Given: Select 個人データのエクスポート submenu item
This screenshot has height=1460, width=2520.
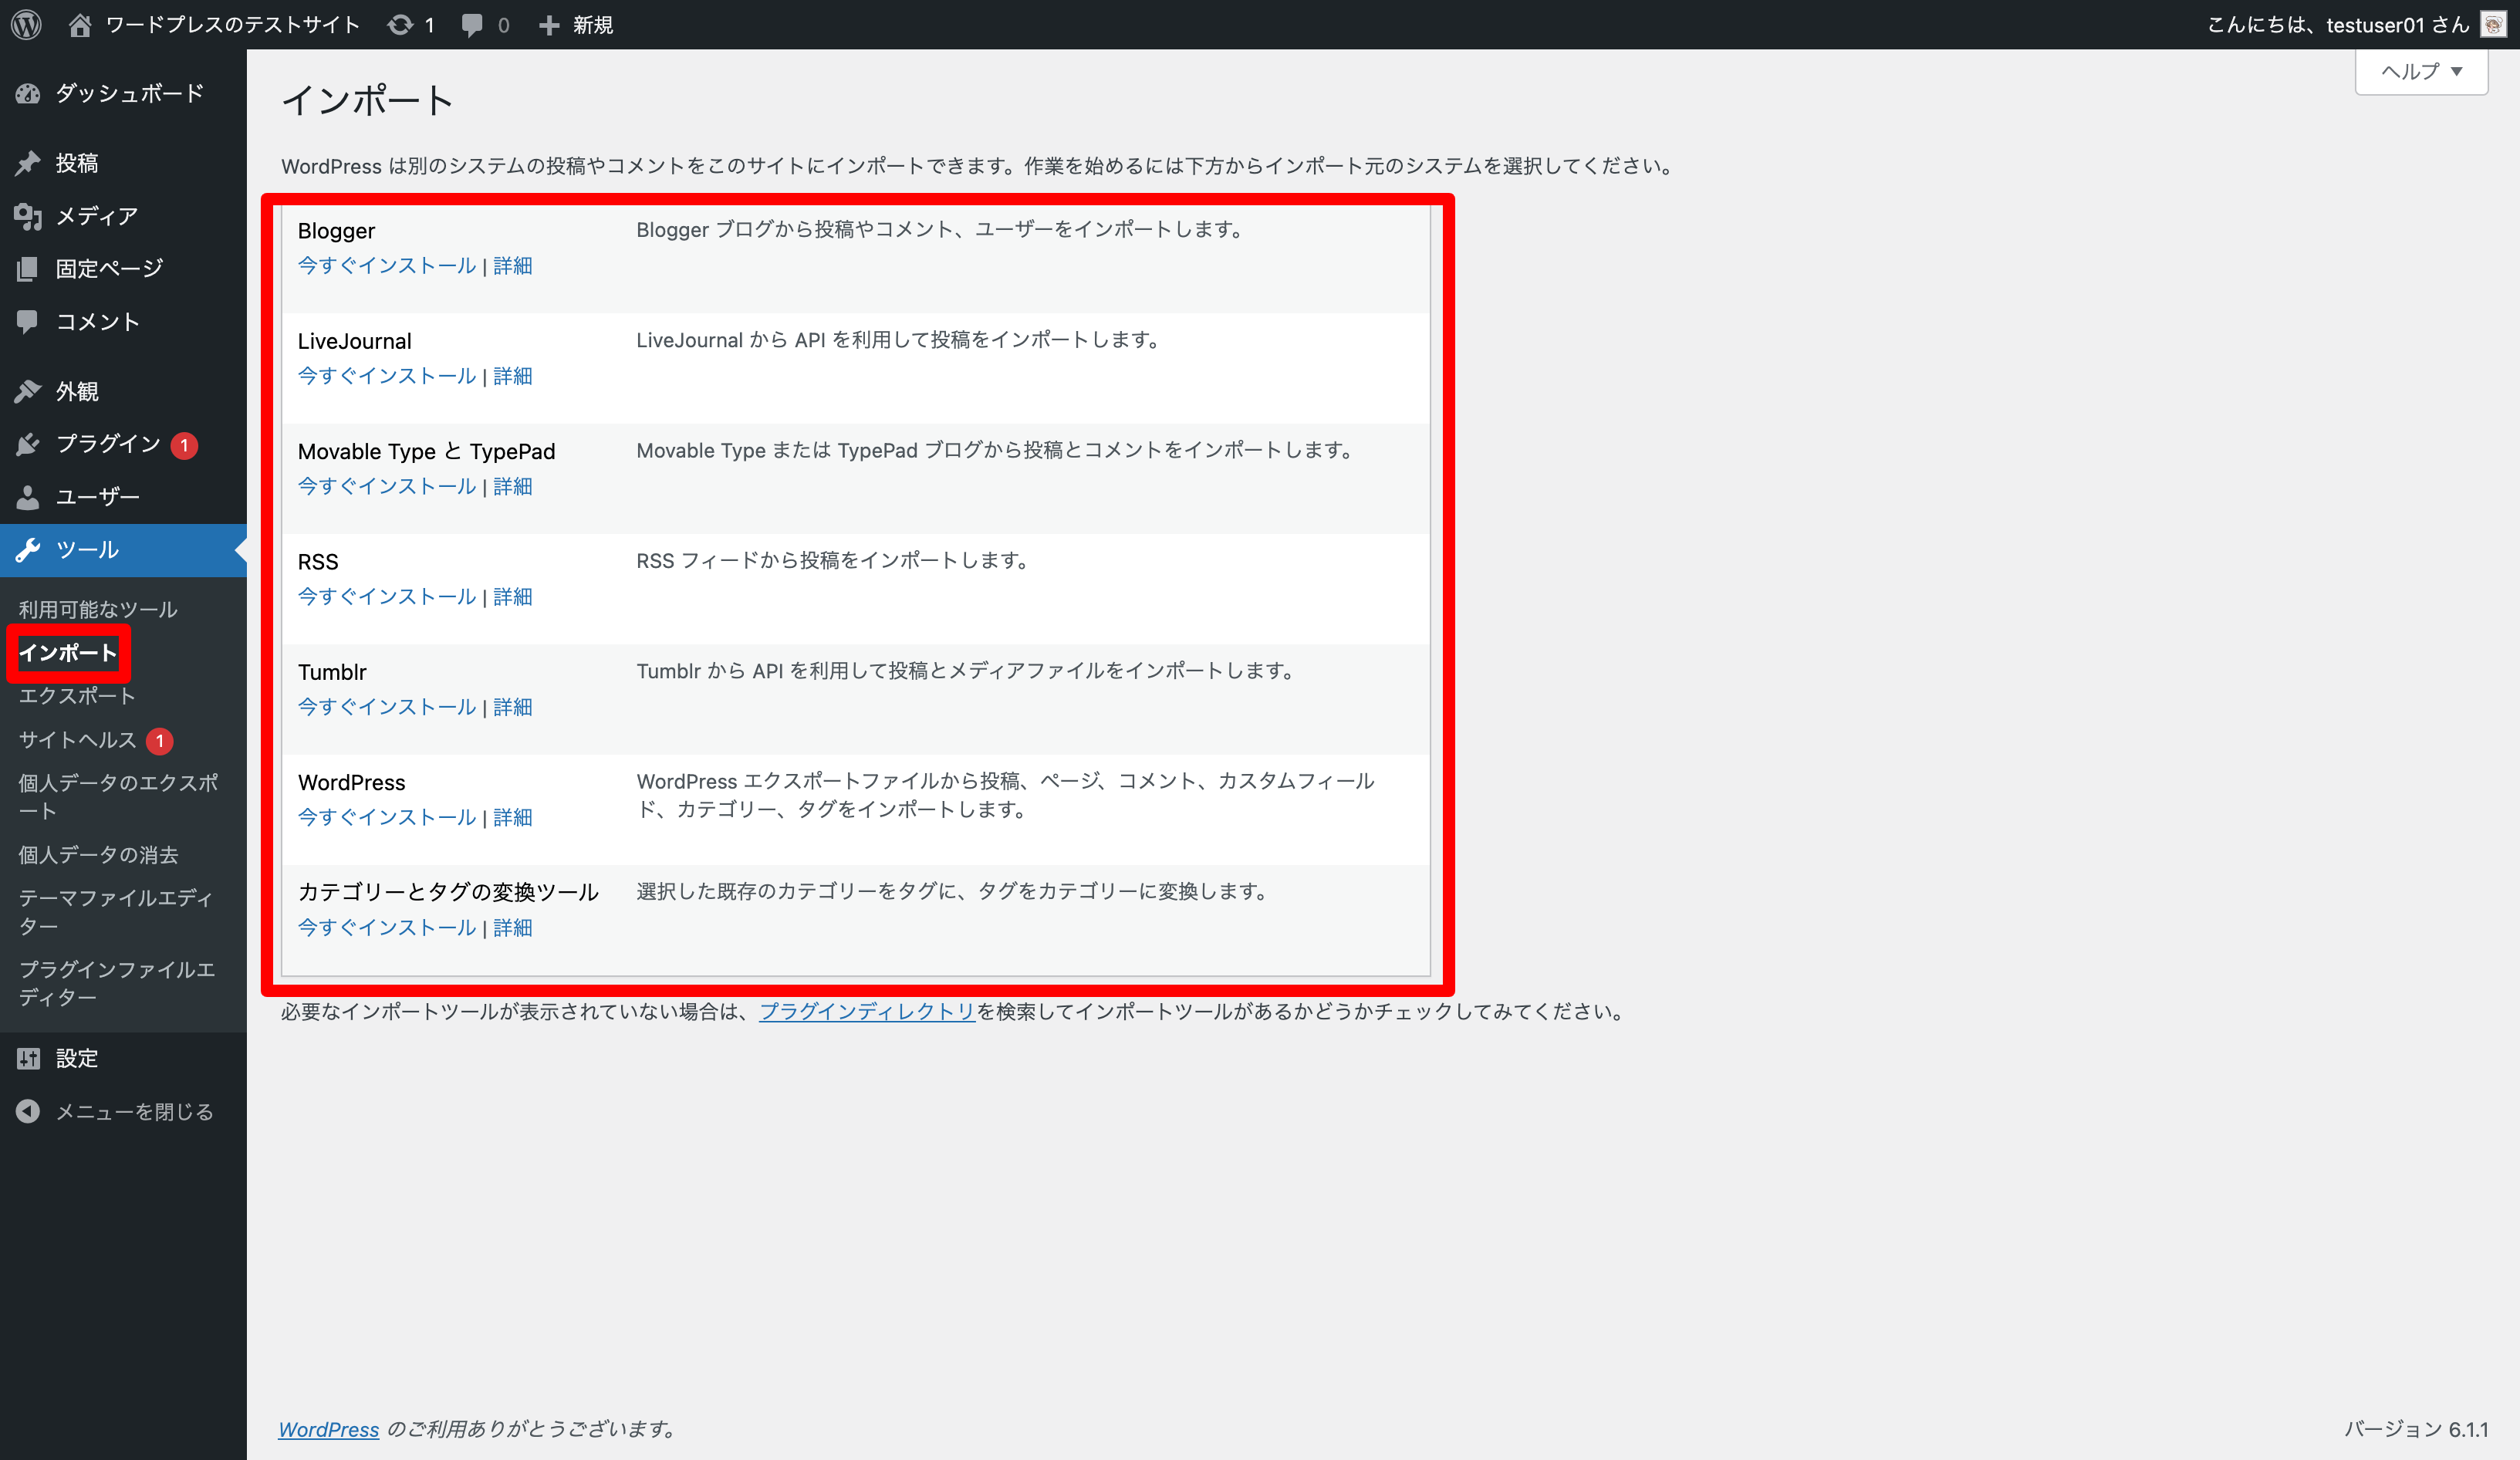Looking at the screenshot, I should pyautogui.click(x=118, y=797).
